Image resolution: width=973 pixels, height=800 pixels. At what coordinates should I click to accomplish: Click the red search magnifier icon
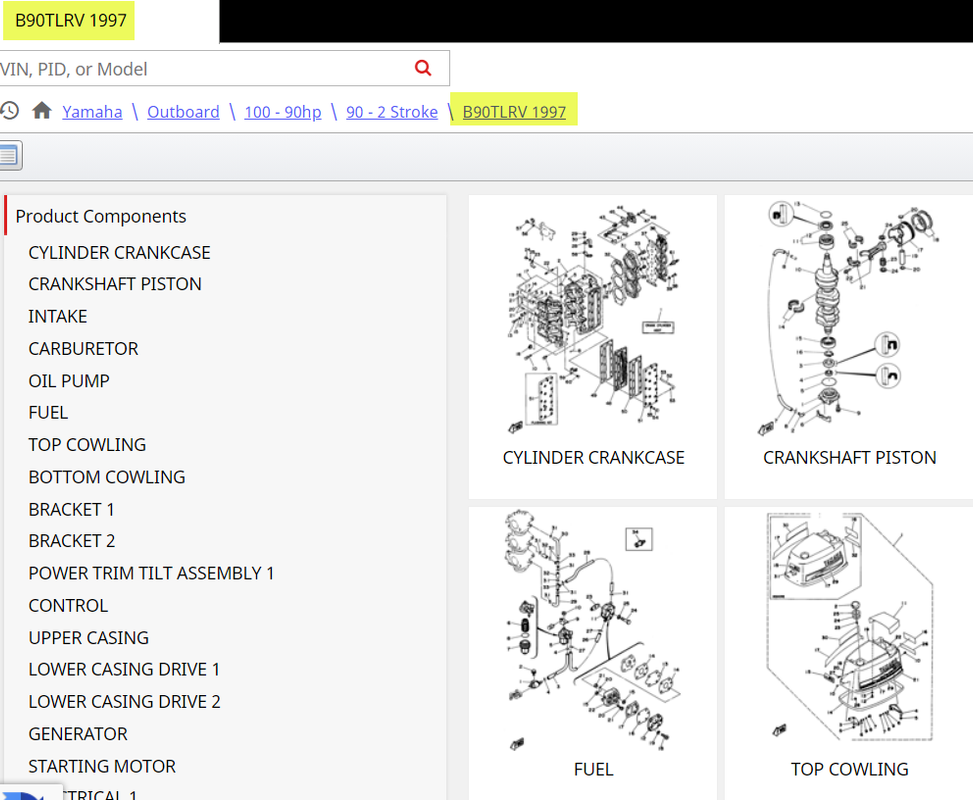pyautogui.click(x=423, y=68)
